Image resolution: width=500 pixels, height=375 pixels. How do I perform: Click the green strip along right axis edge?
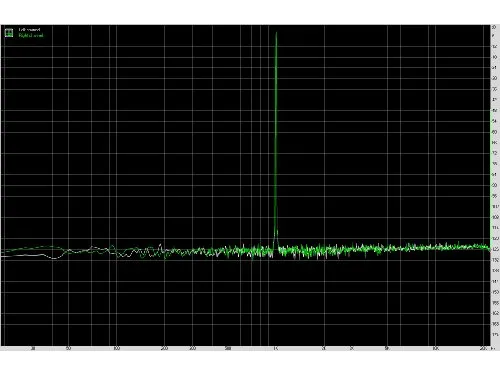pyautogui.click(x=490, y=177)
